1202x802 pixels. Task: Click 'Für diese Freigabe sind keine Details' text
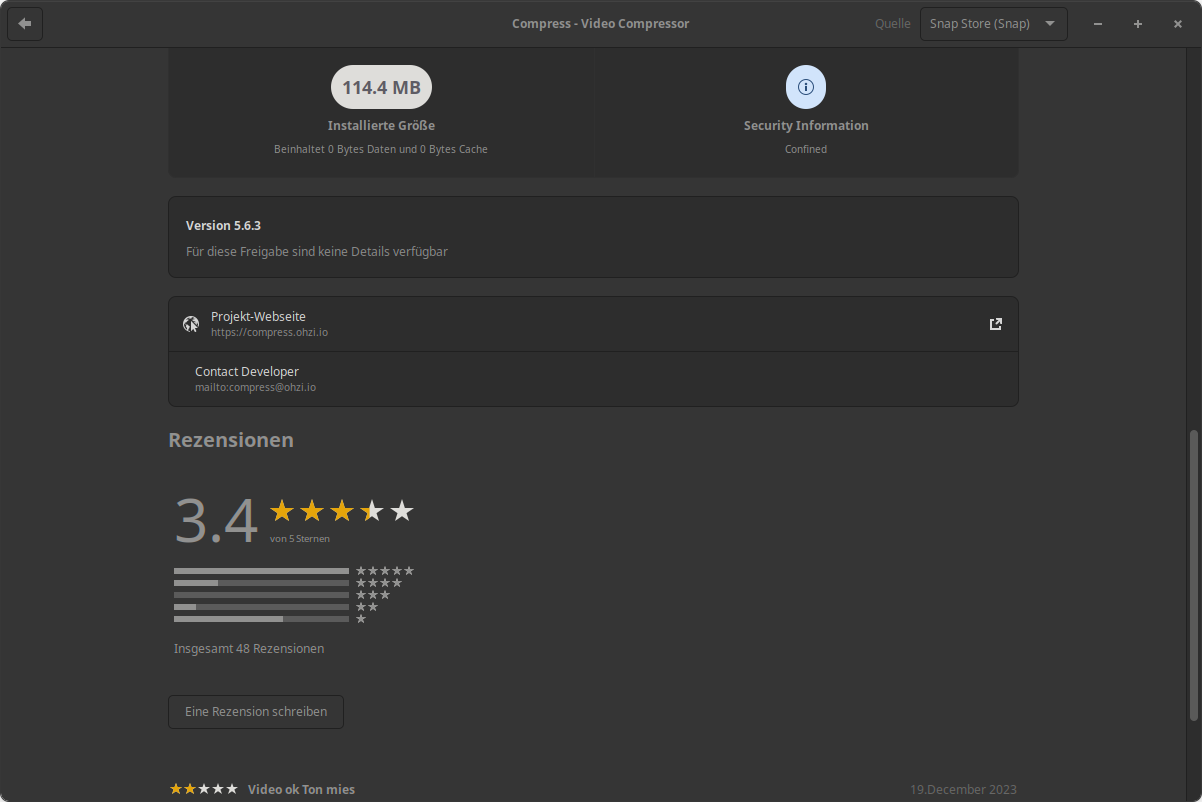tap(317, 252)
